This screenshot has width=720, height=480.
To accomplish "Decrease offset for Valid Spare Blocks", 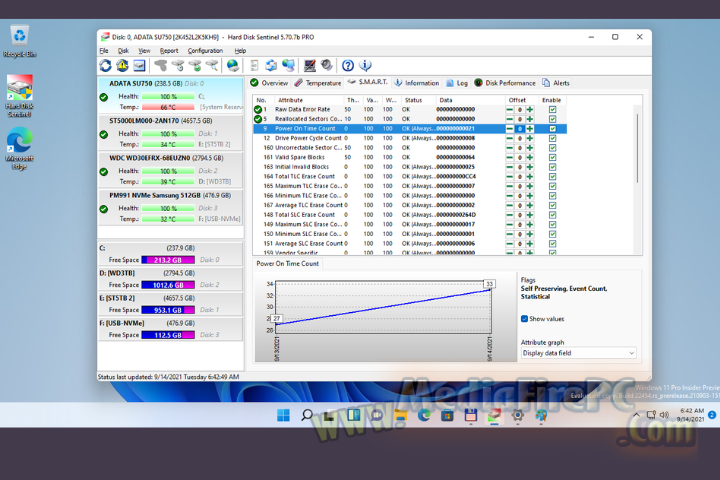I will pyautogui.click(x=510, y=158).
